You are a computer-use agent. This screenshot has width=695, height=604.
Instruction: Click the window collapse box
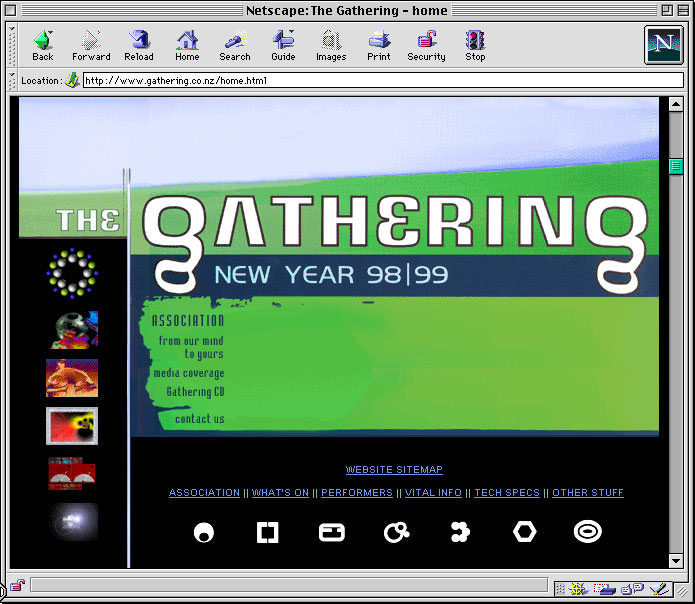pos(683,10)
